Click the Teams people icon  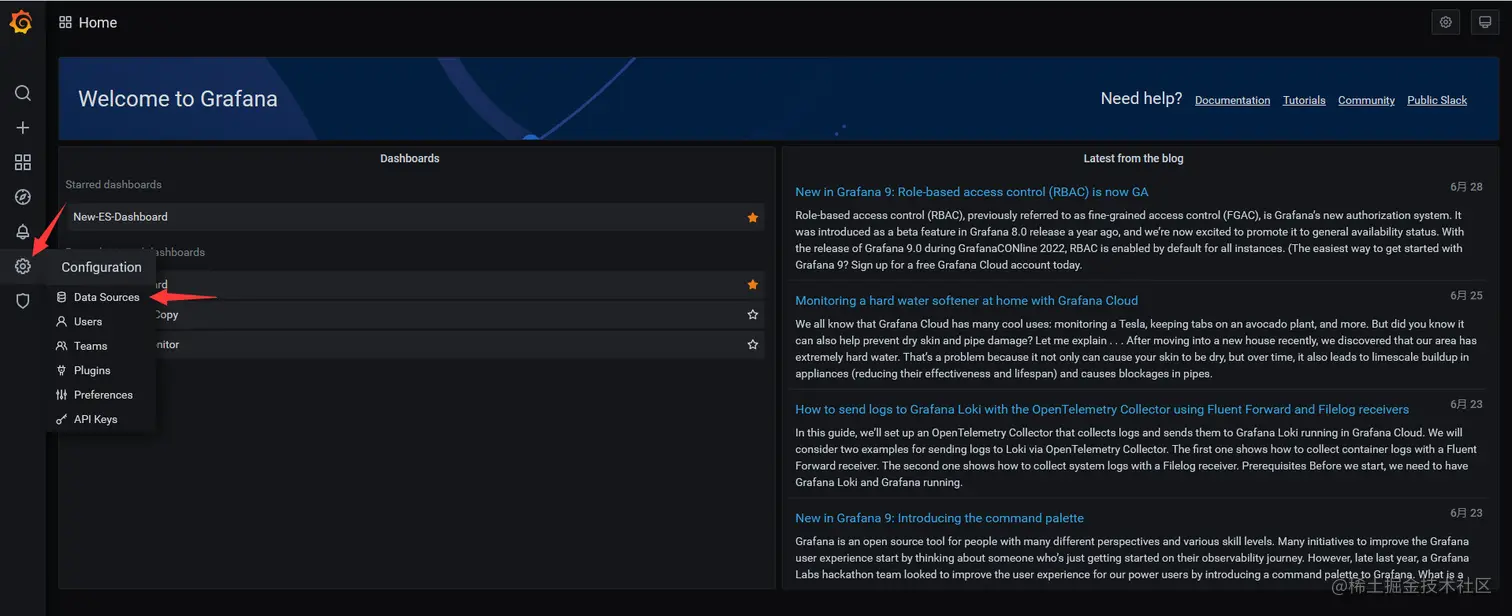click(x=62, y=346)
